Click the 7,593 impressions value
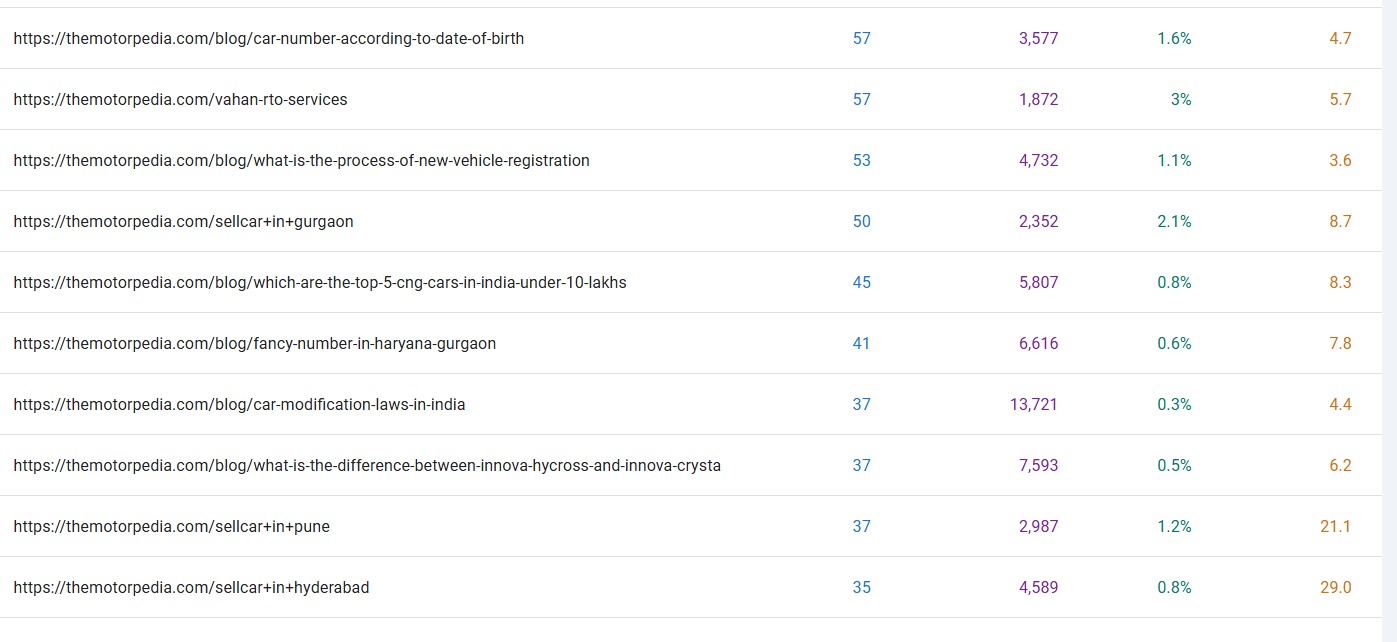 click(1038, 465)
